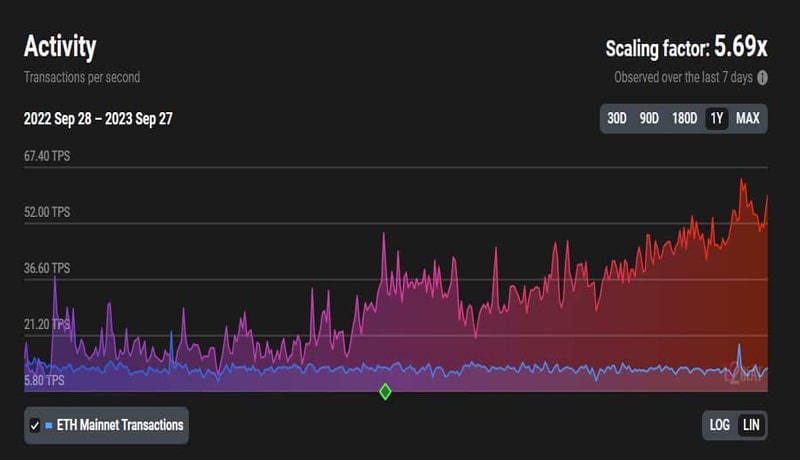Click the 52.00 TPS axis label
Viewport: 800px width, 460px height.
pos(47,212)
